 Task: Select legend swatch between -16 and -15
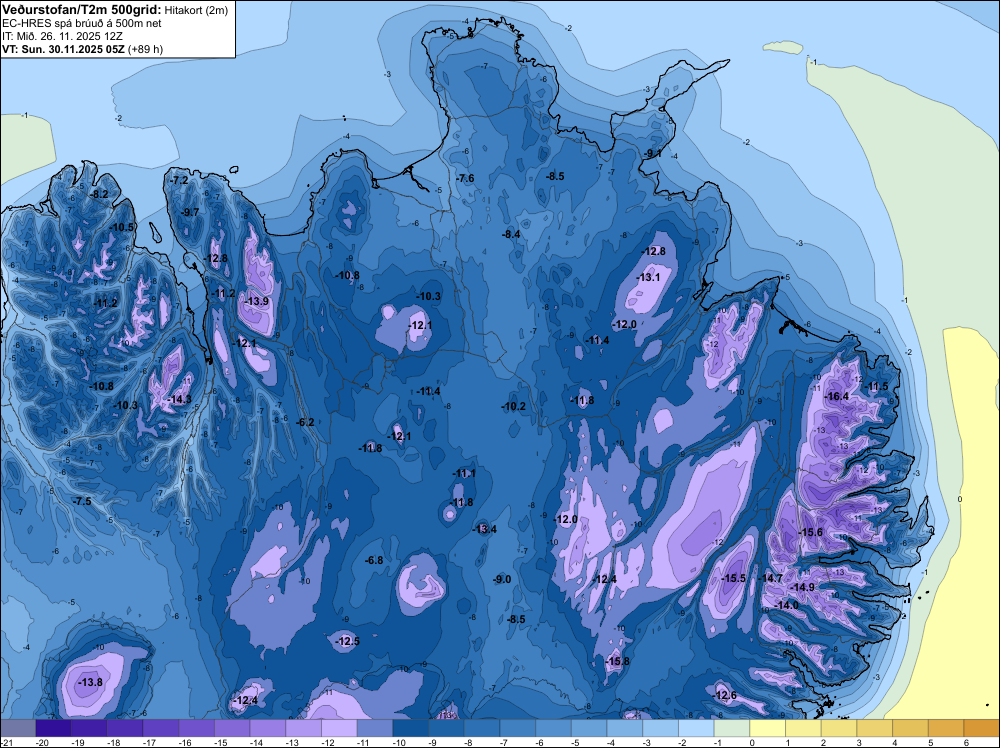(x=196, y=728)
